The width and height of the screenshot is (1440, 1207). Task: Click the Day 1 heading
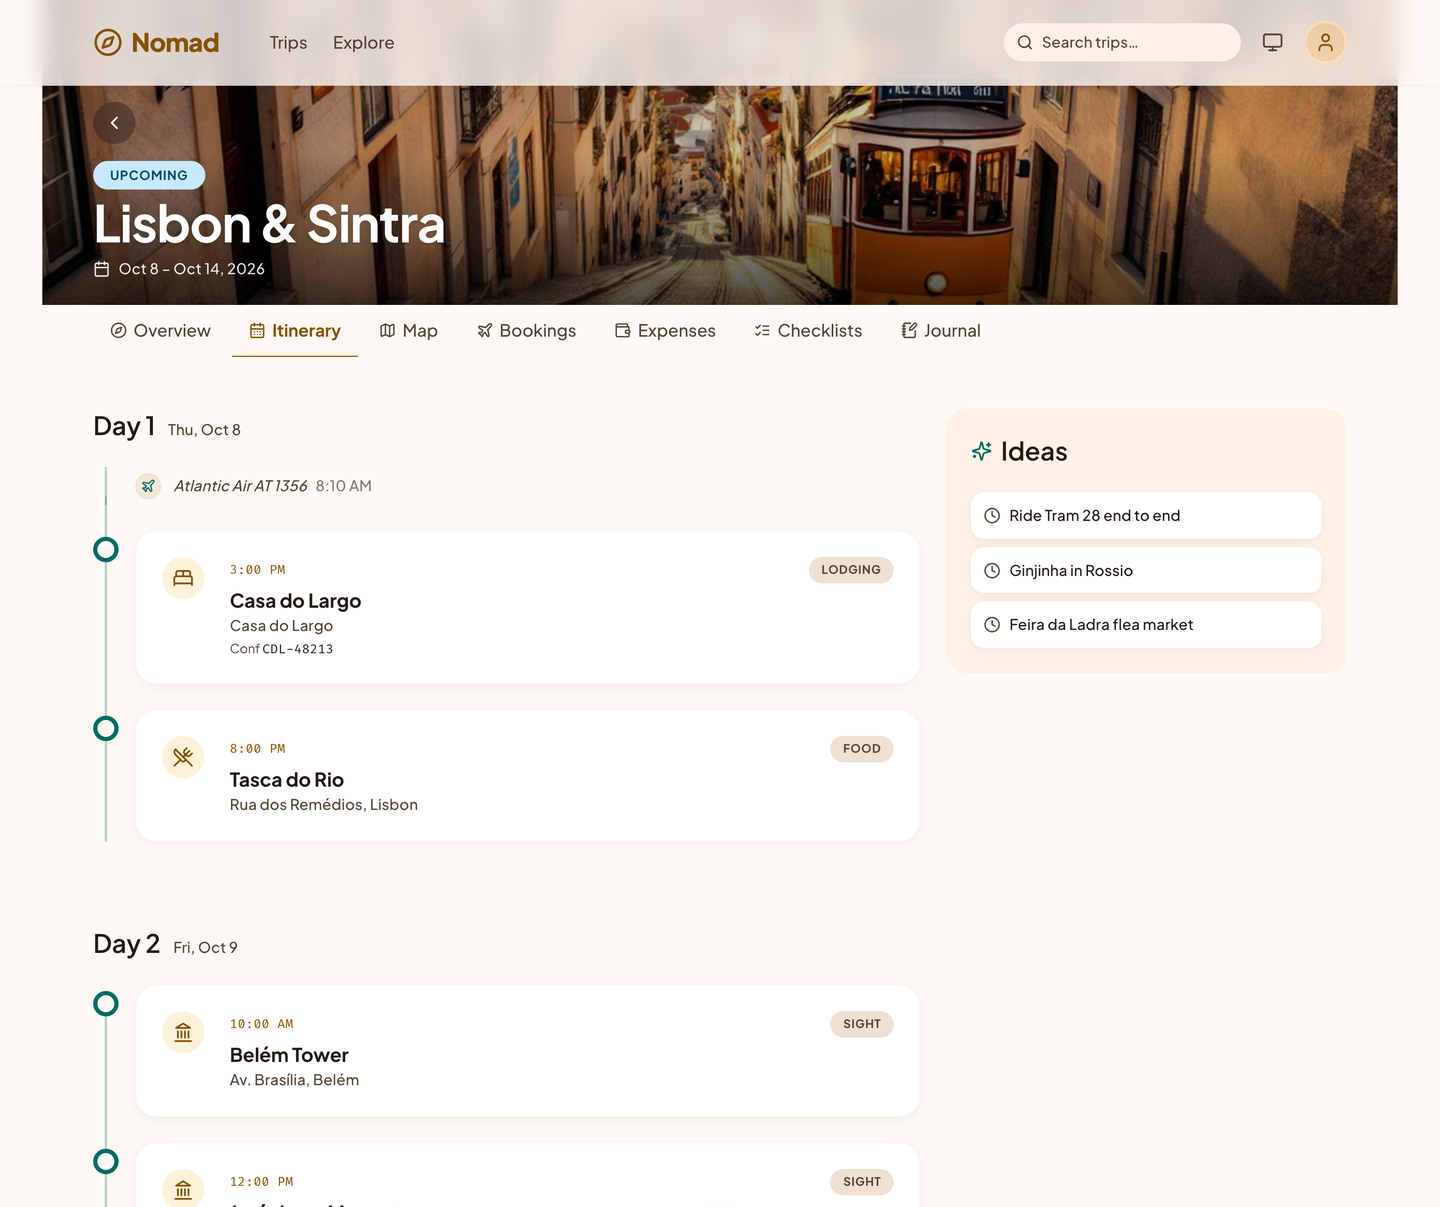[x=124, y=427]
